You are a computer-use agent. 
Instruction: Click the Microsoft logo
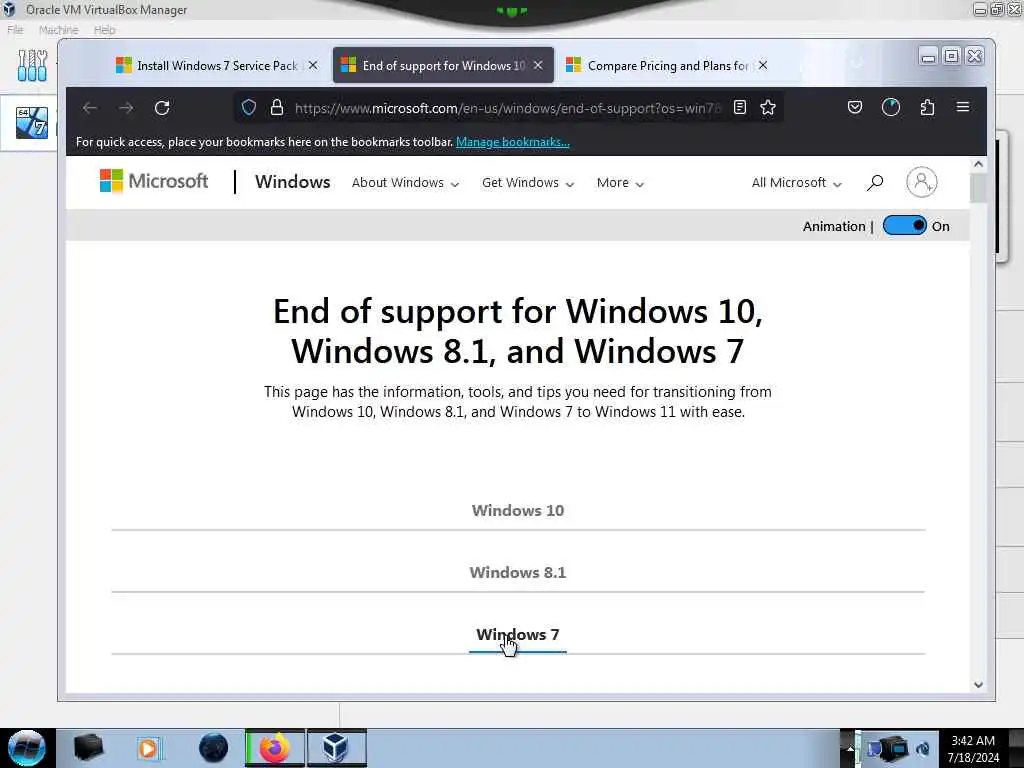[154, 181]
